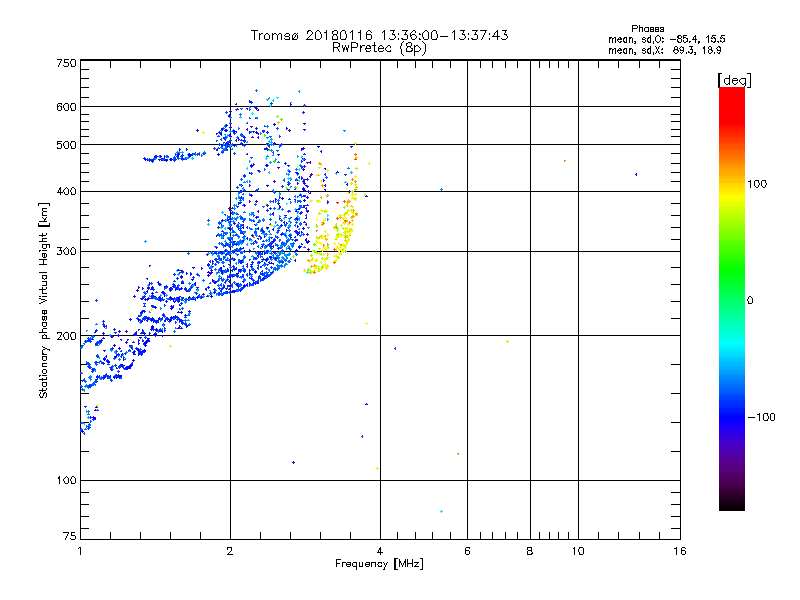Click the x-axis tick label '2'
The width and height of the screenshot is (800, 600).
230,551
